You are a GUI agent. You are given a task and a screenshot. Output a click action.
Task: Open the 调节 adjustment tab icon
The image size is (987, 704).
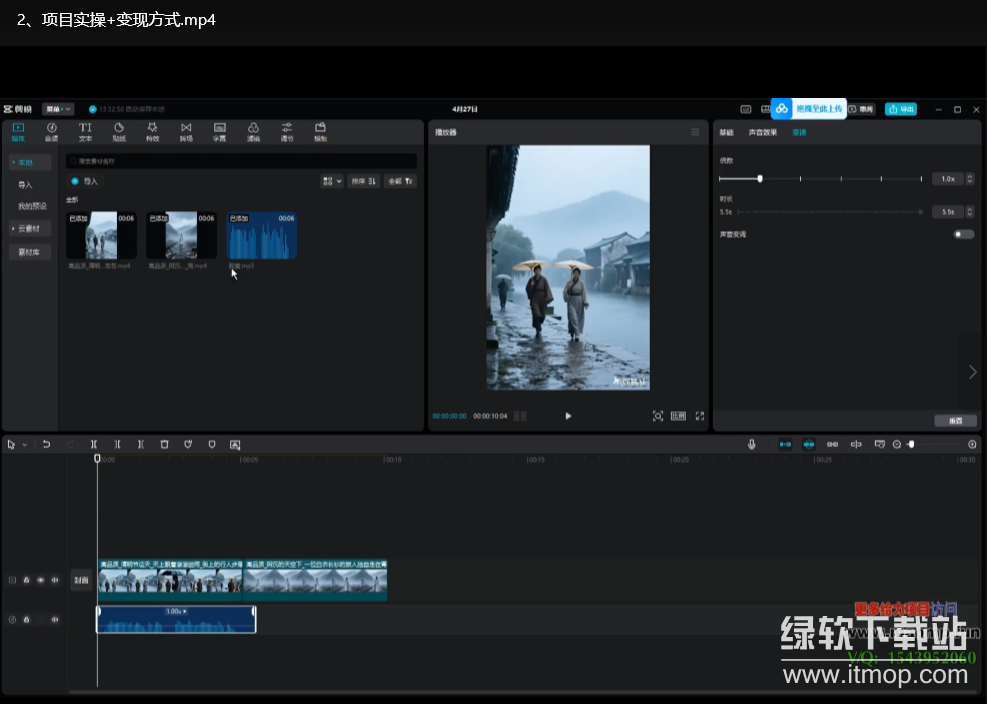click(x=287, y=128)
